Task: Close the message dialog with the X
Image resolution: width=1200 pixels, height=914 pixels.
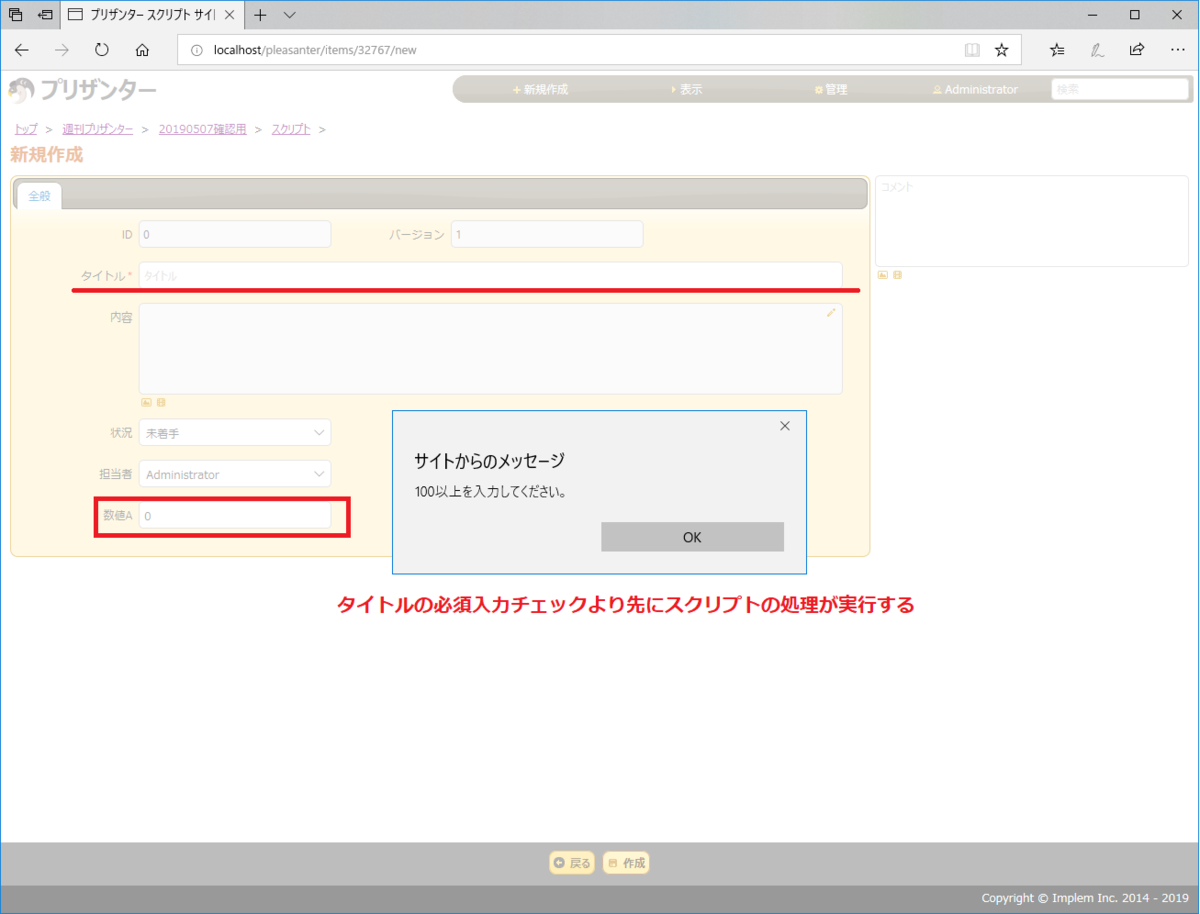Action: click(x=784, y=425)
